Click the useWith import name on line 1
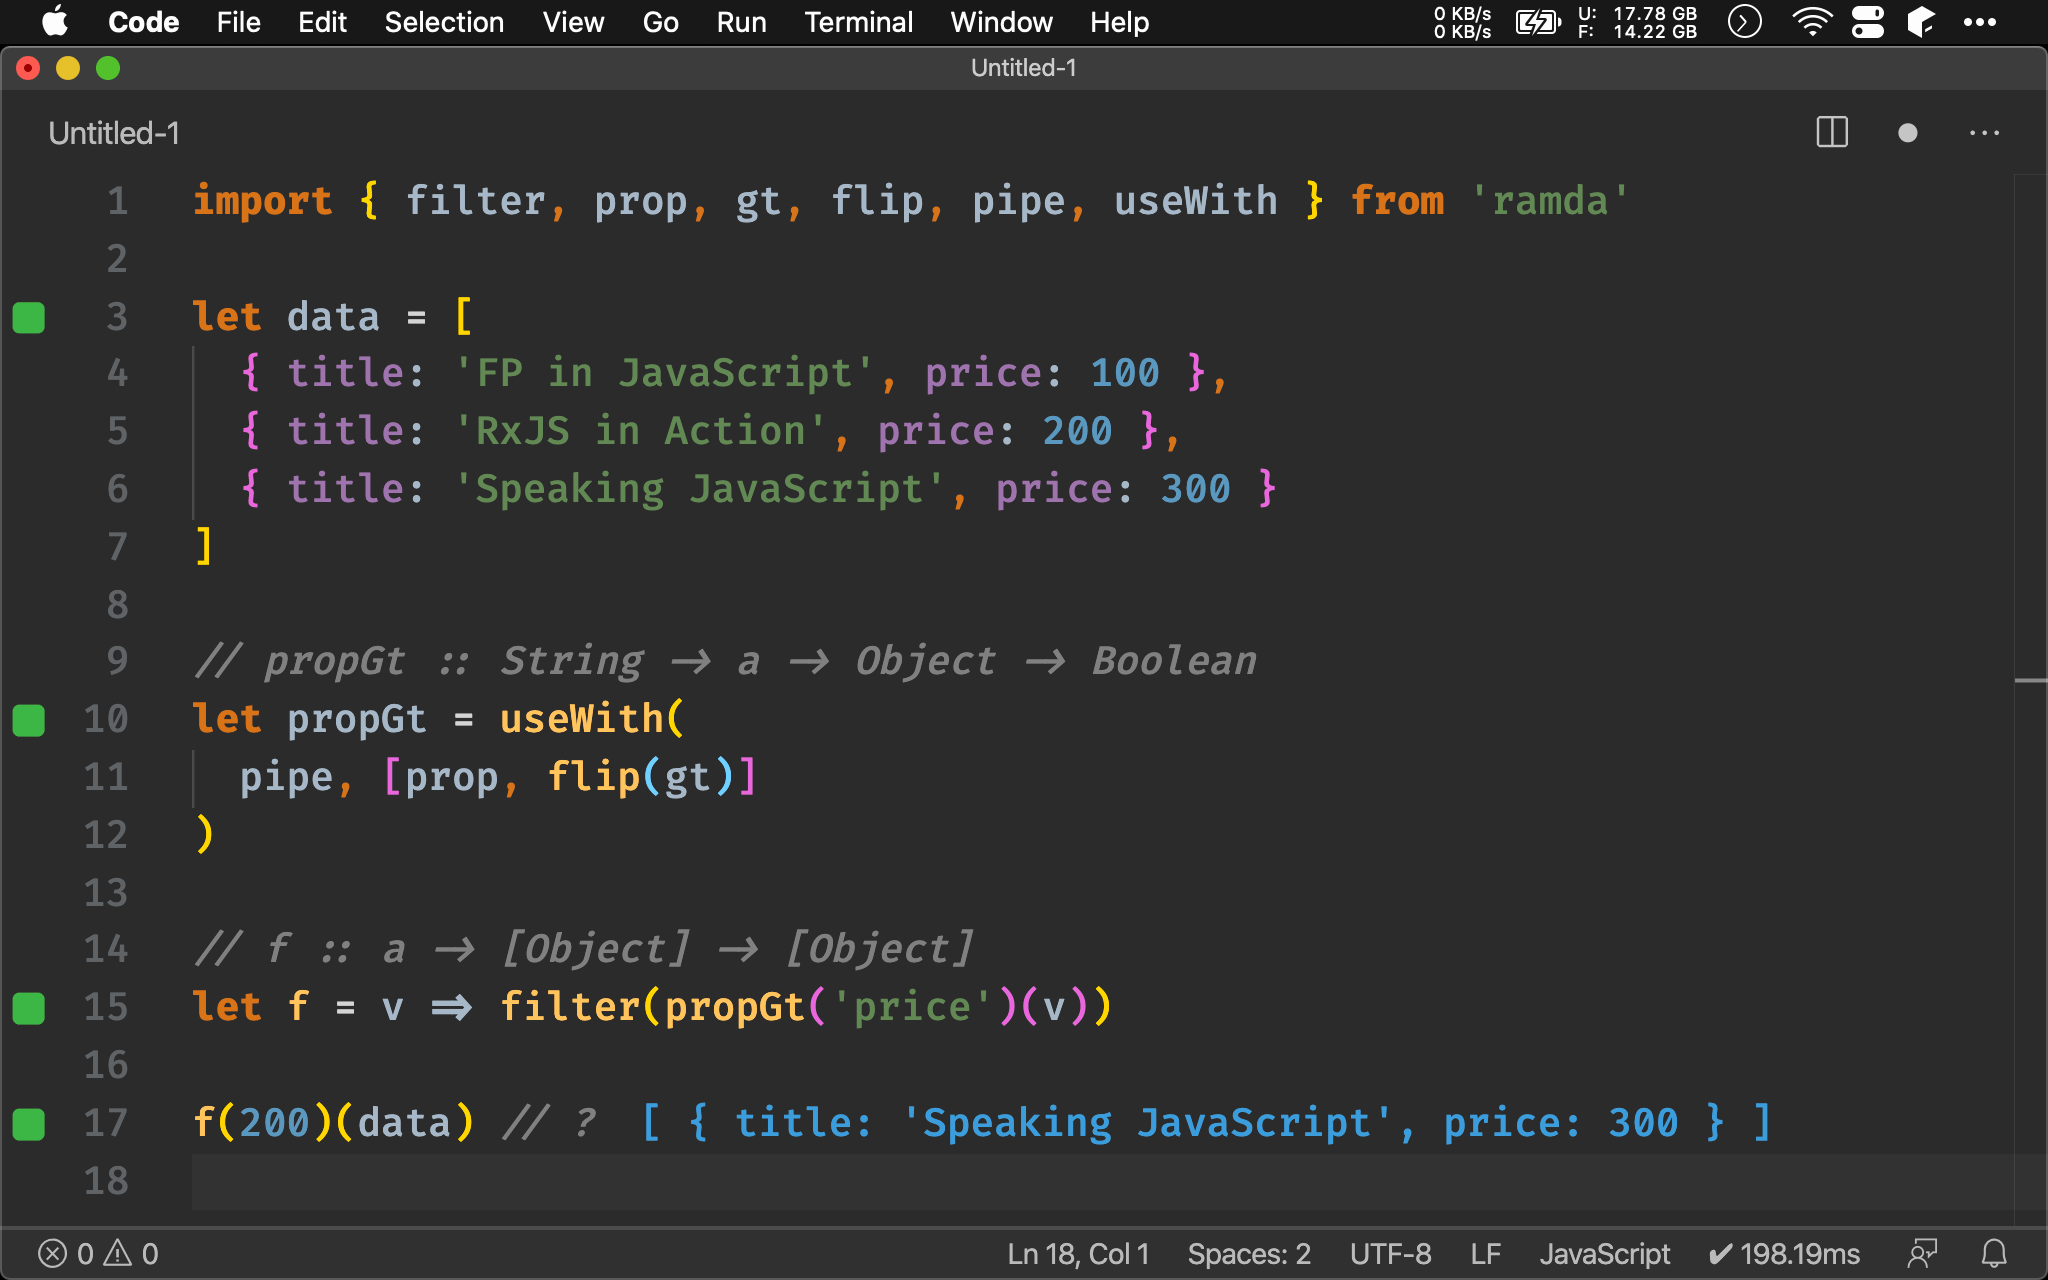 tap(1196, 201)
